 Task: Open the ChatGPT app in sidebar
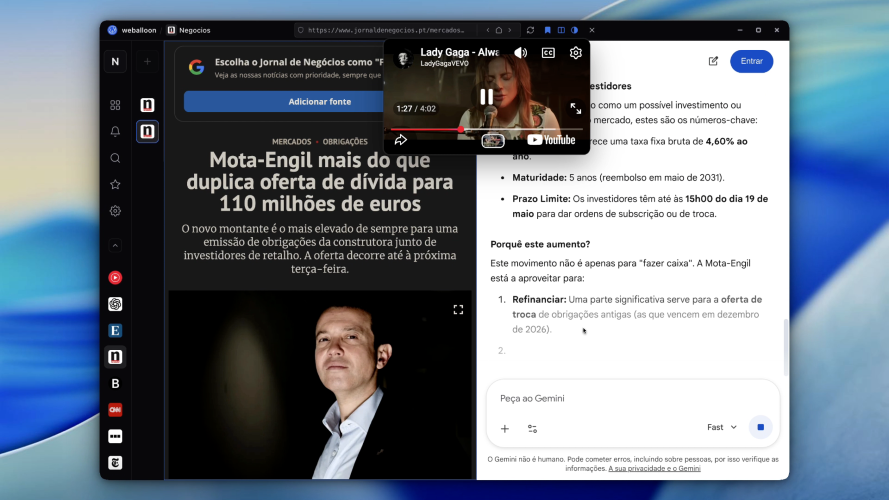115,304
